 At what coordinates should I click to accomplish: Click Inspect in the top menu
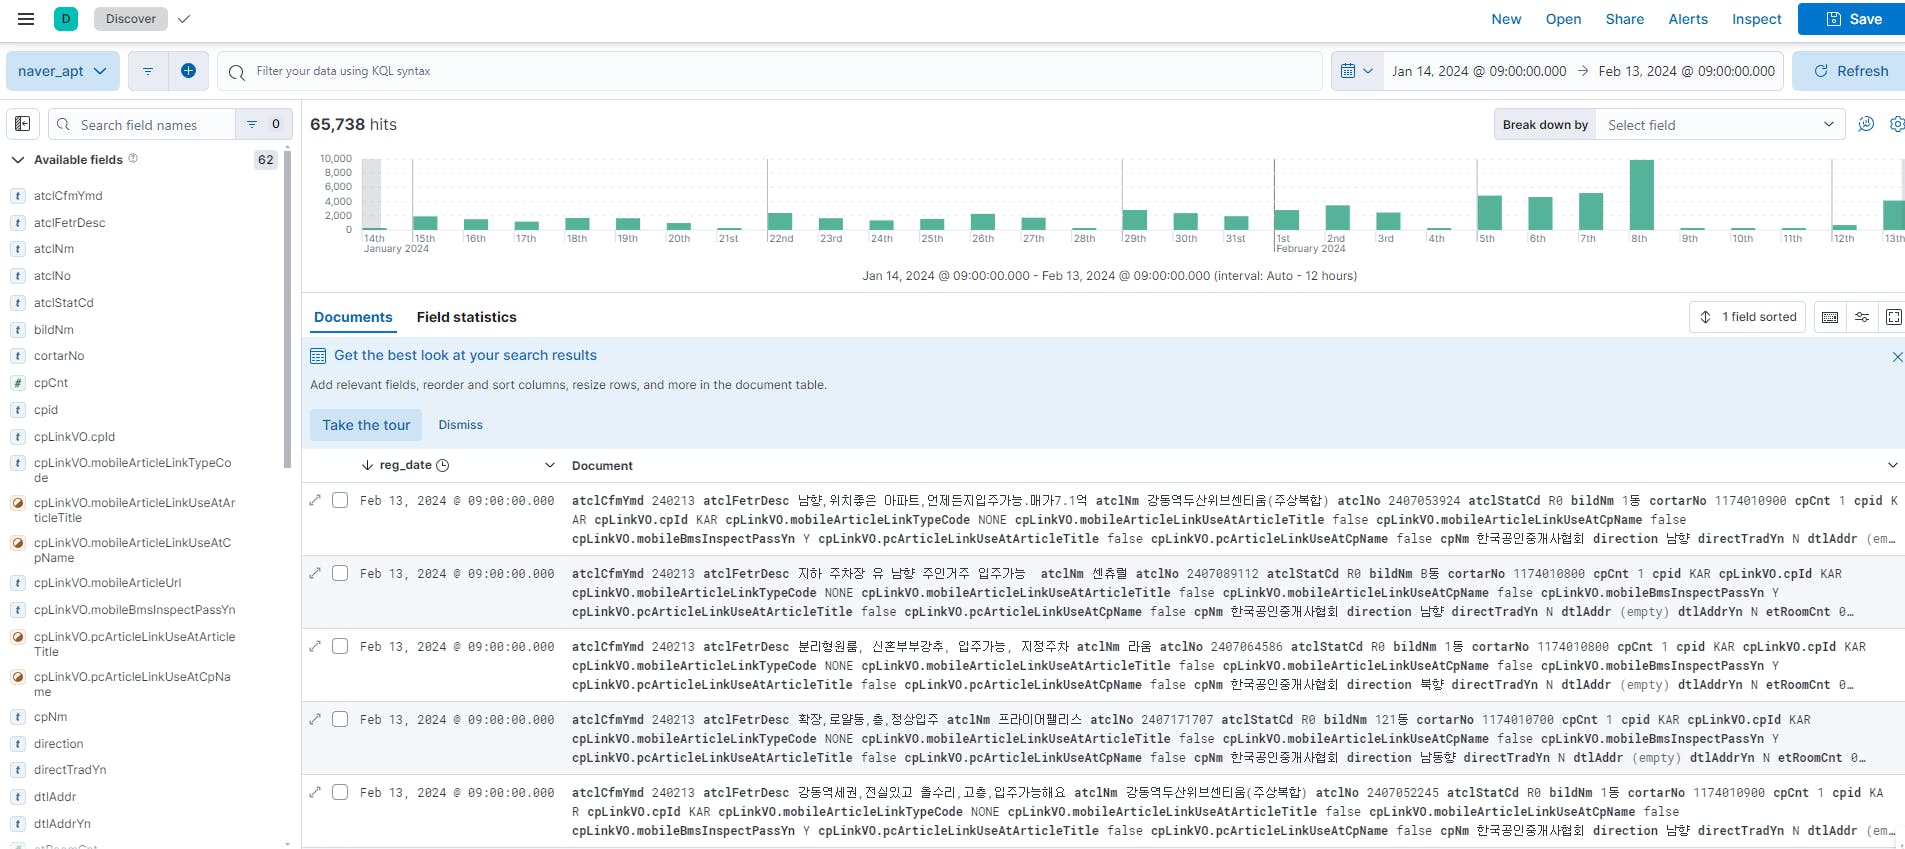[x=1757, y=19]
